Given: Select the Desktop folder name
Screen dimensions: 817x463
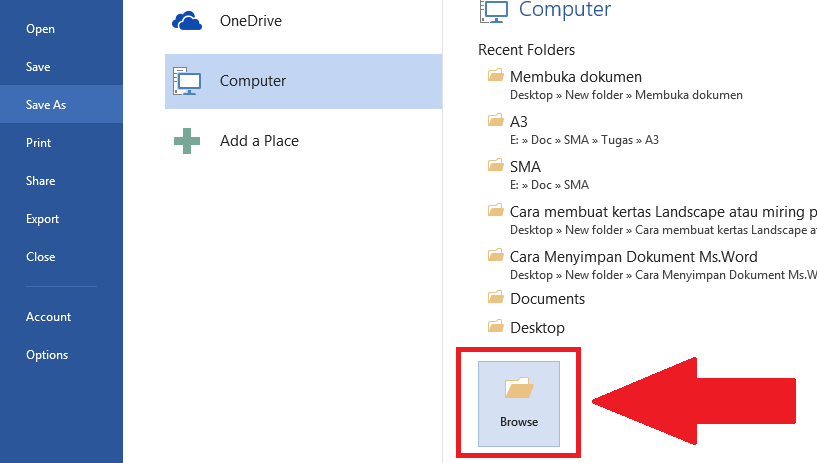Looking at the screenshot, I should tap(537, 328).
